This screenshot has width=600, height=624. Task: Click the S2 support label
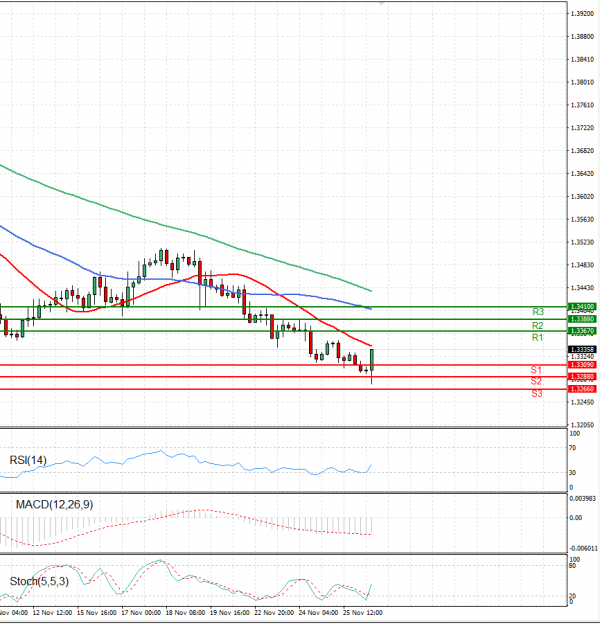coord(536,381)
